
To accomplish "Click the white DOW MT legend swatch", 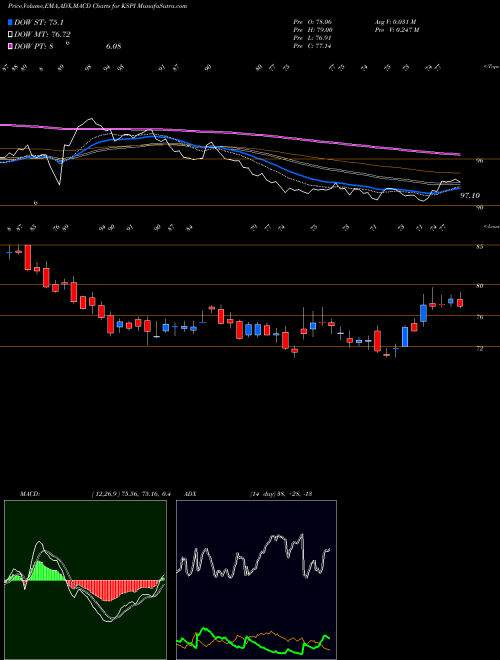I will coord(10,34).
